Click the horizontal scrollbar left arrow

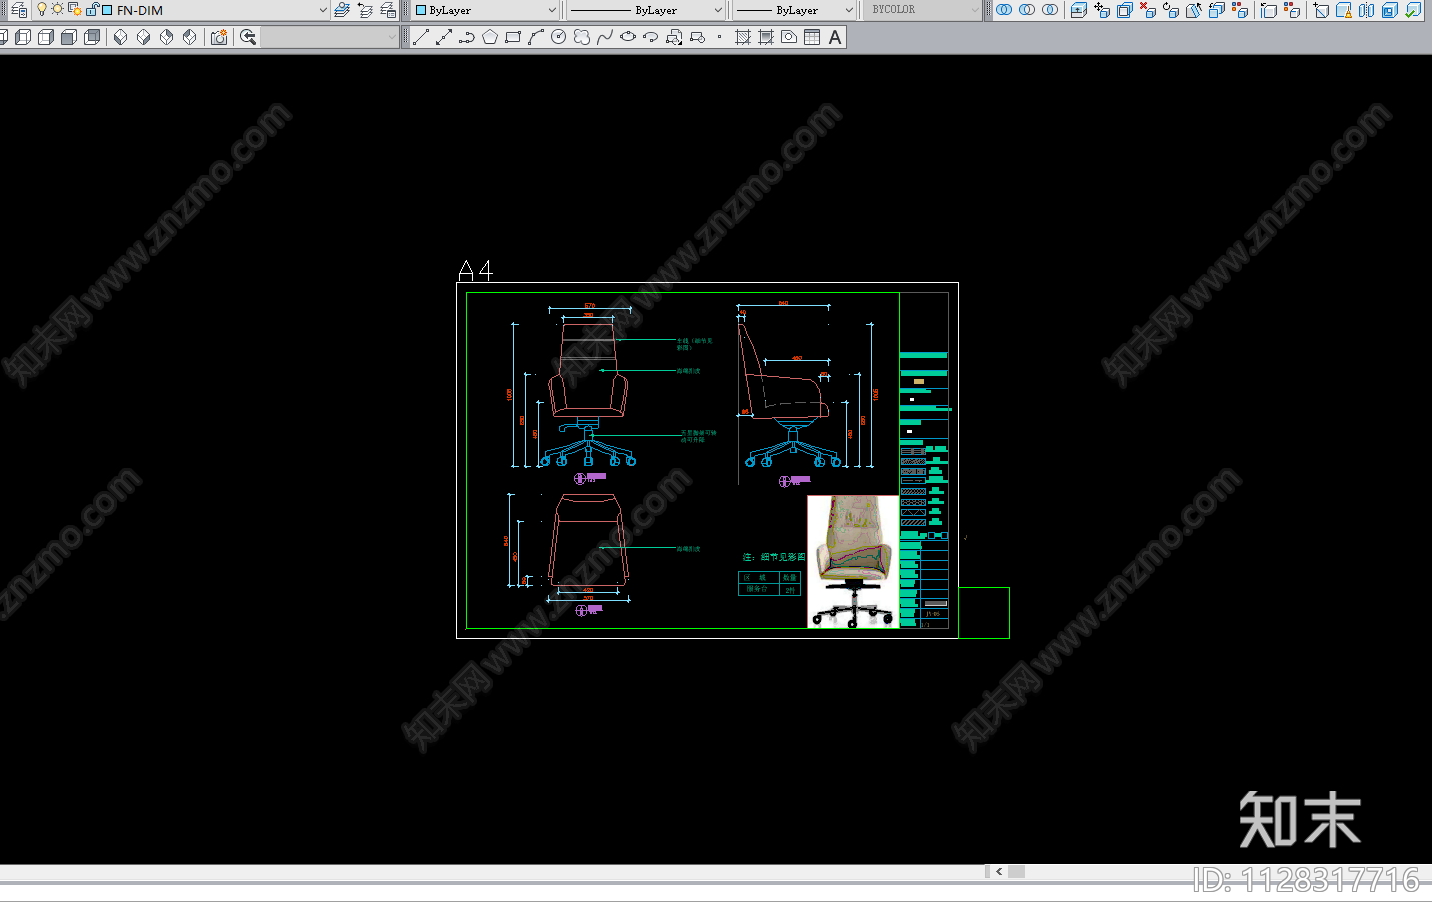pyautogui.click(x=999, y=871)
